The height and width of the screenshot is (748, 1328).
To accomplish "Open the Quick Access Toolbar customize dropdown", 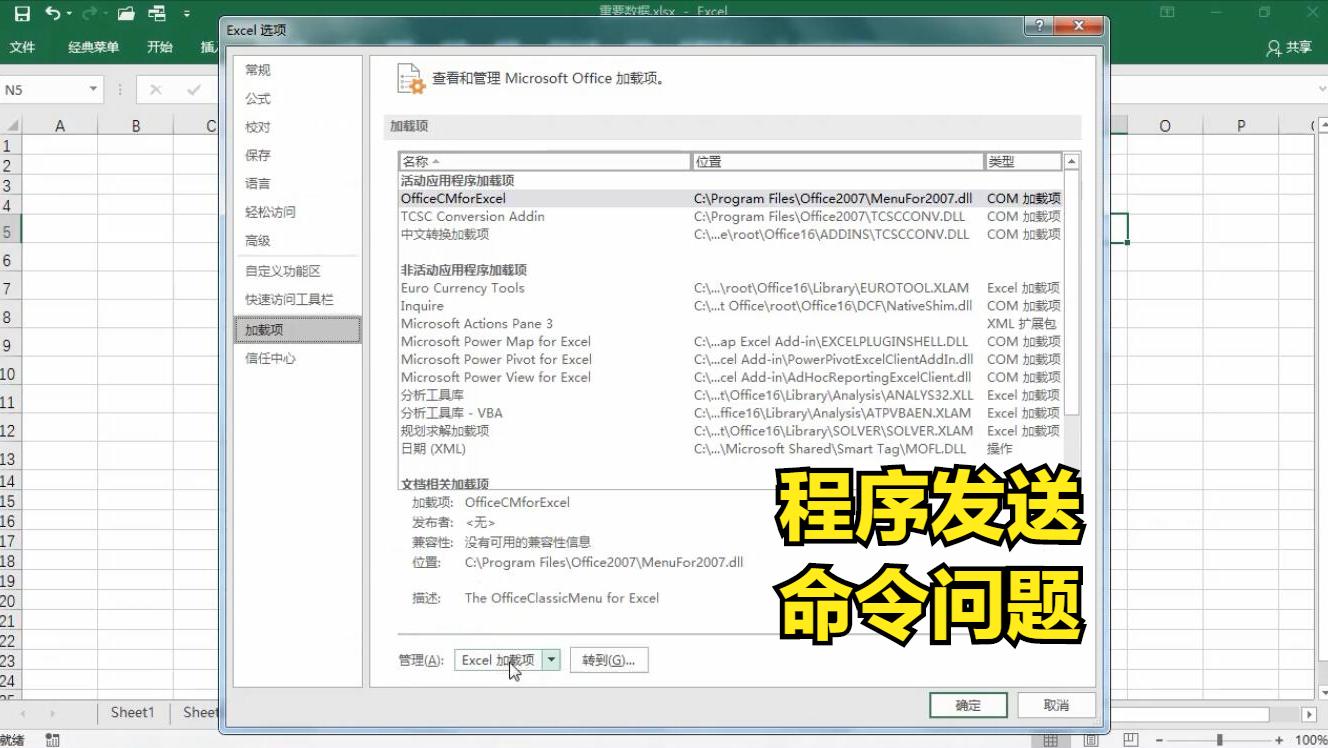I will 187,12.
